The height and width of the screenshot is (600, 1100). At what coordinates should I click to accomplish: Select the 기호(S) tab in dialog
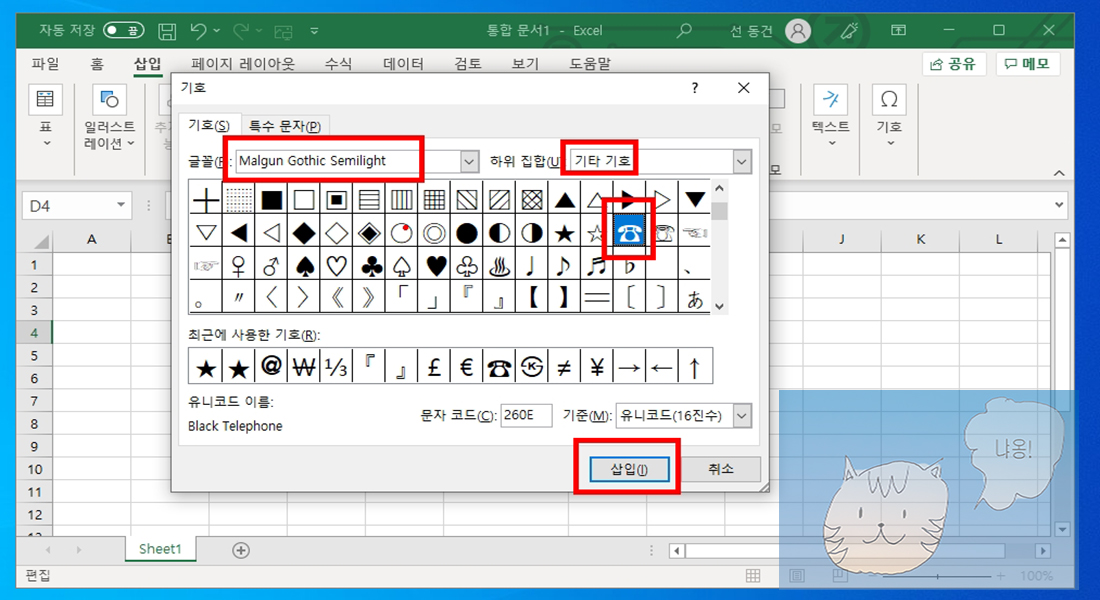[209, 125]
